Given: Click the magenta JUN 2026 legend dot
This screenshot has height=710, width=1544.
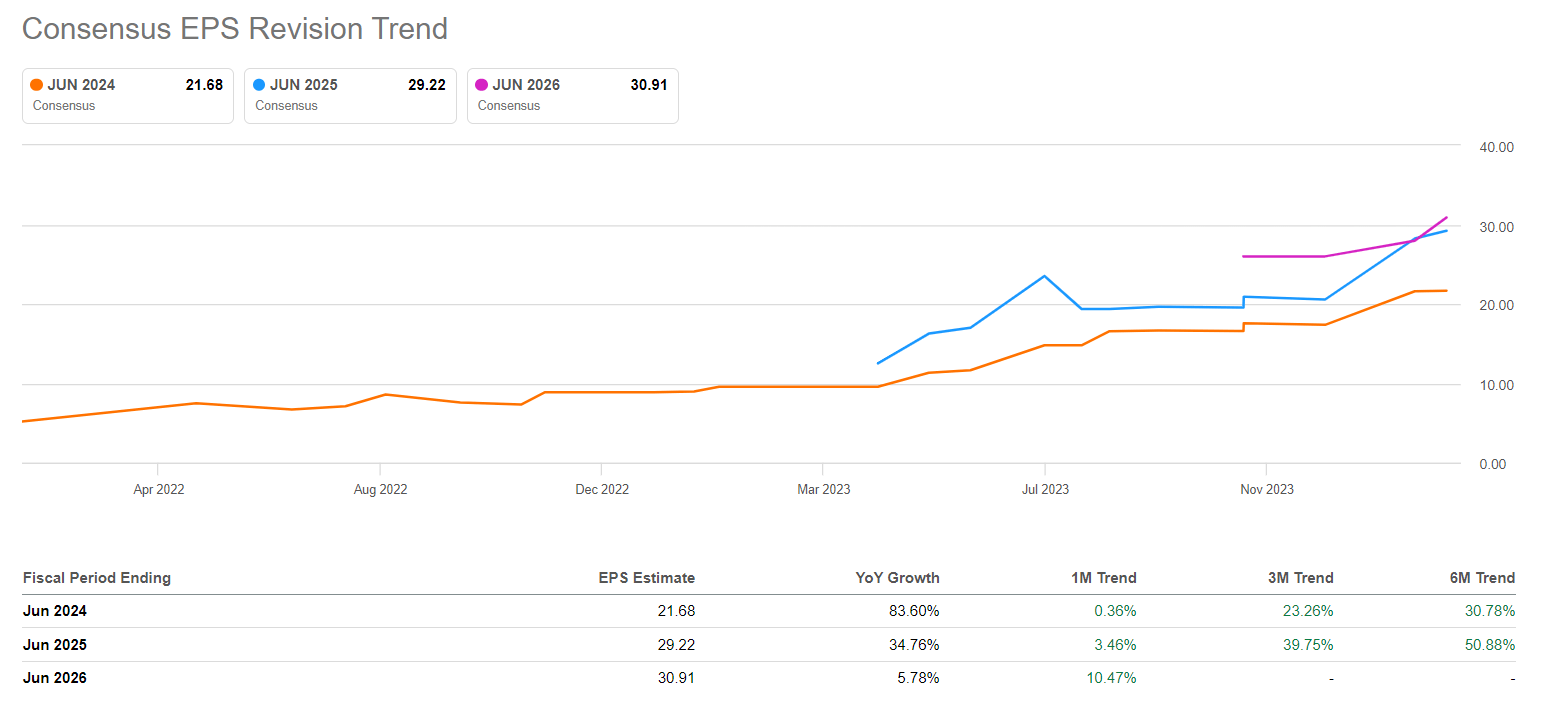Looking at the screenshot, I should tap(483, 85).
